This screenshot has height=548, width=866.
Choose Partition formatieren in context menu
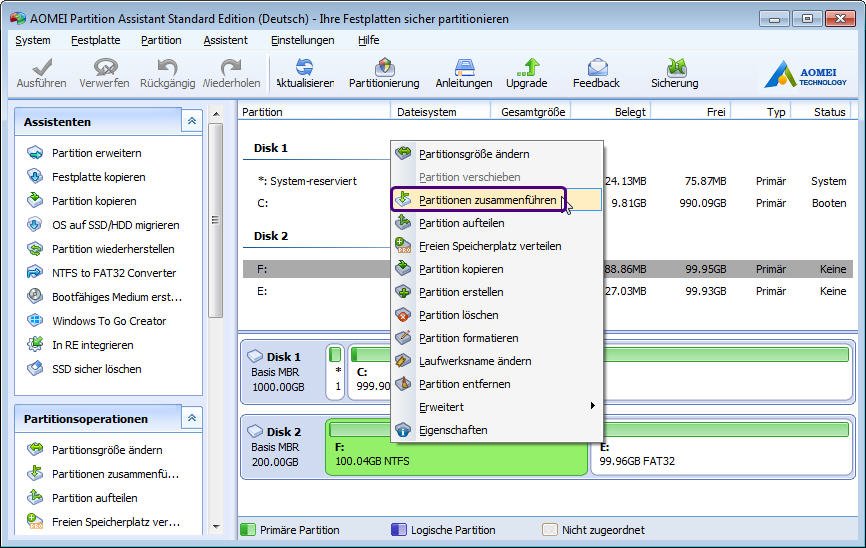click(x=497, y=338)
